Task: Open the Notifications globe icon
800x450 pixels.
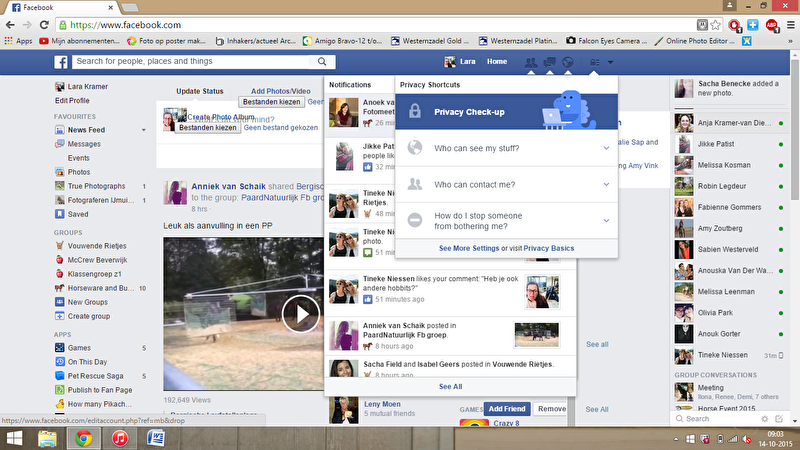Action: point(566,62)
